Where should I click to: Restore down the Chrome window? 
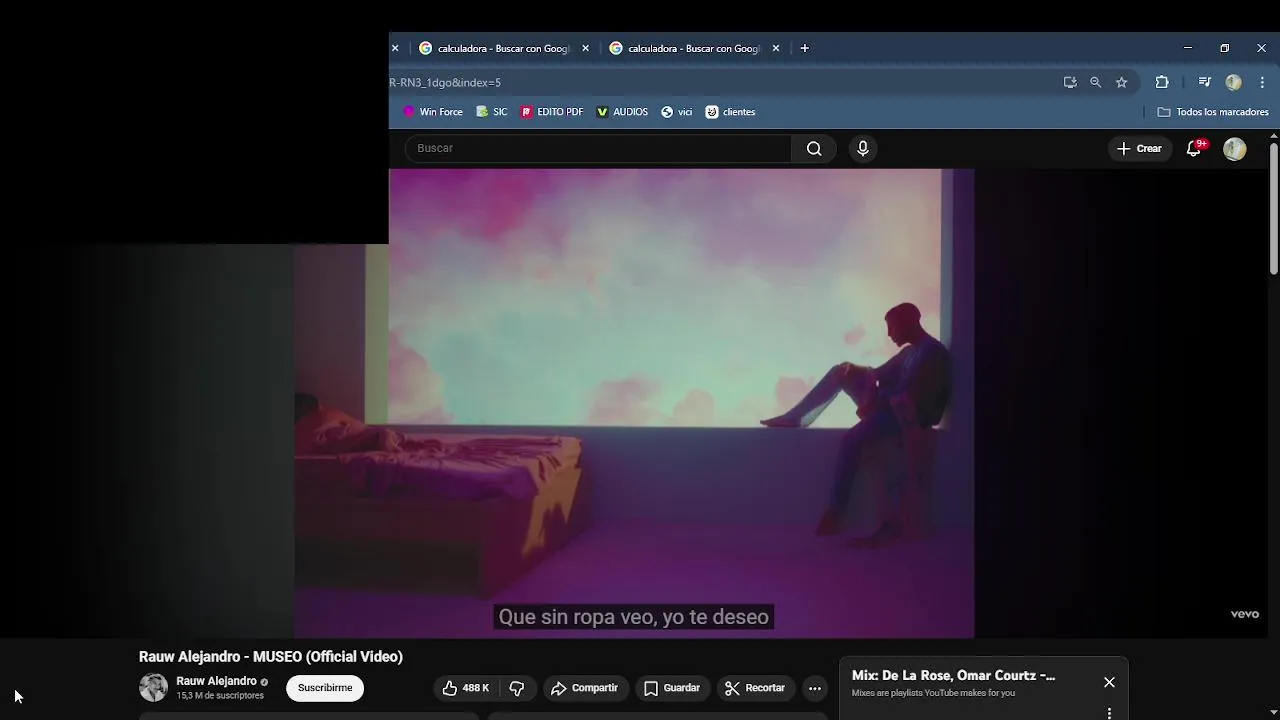tap(1224, 48)
